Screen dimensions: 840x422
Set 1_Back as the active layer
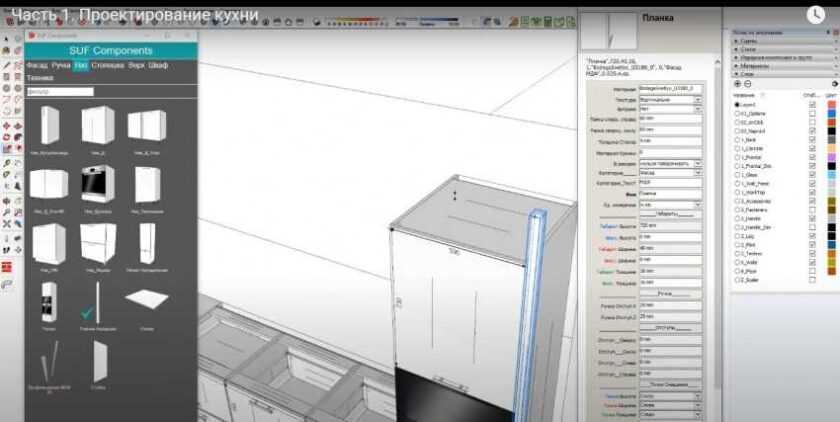click(736, 140)
